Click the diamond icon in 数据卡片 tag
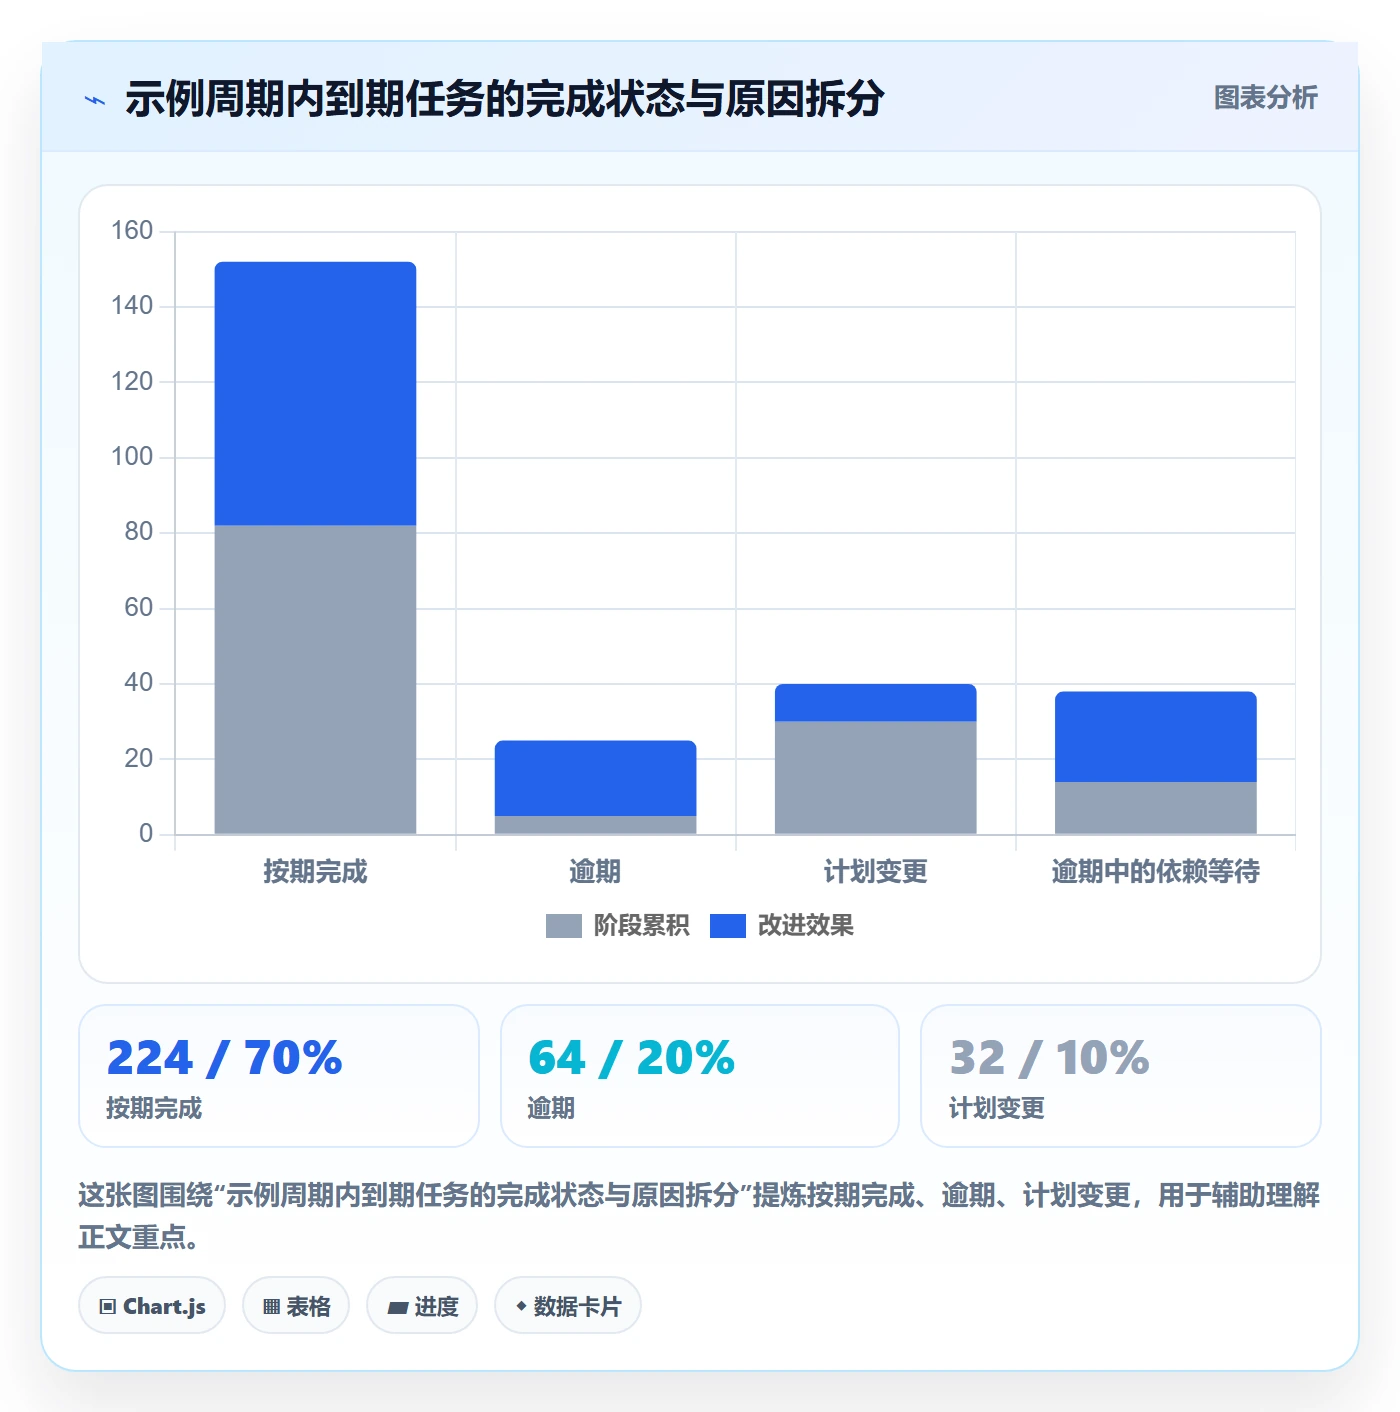1400x1412 pixels. (521, 1306)
